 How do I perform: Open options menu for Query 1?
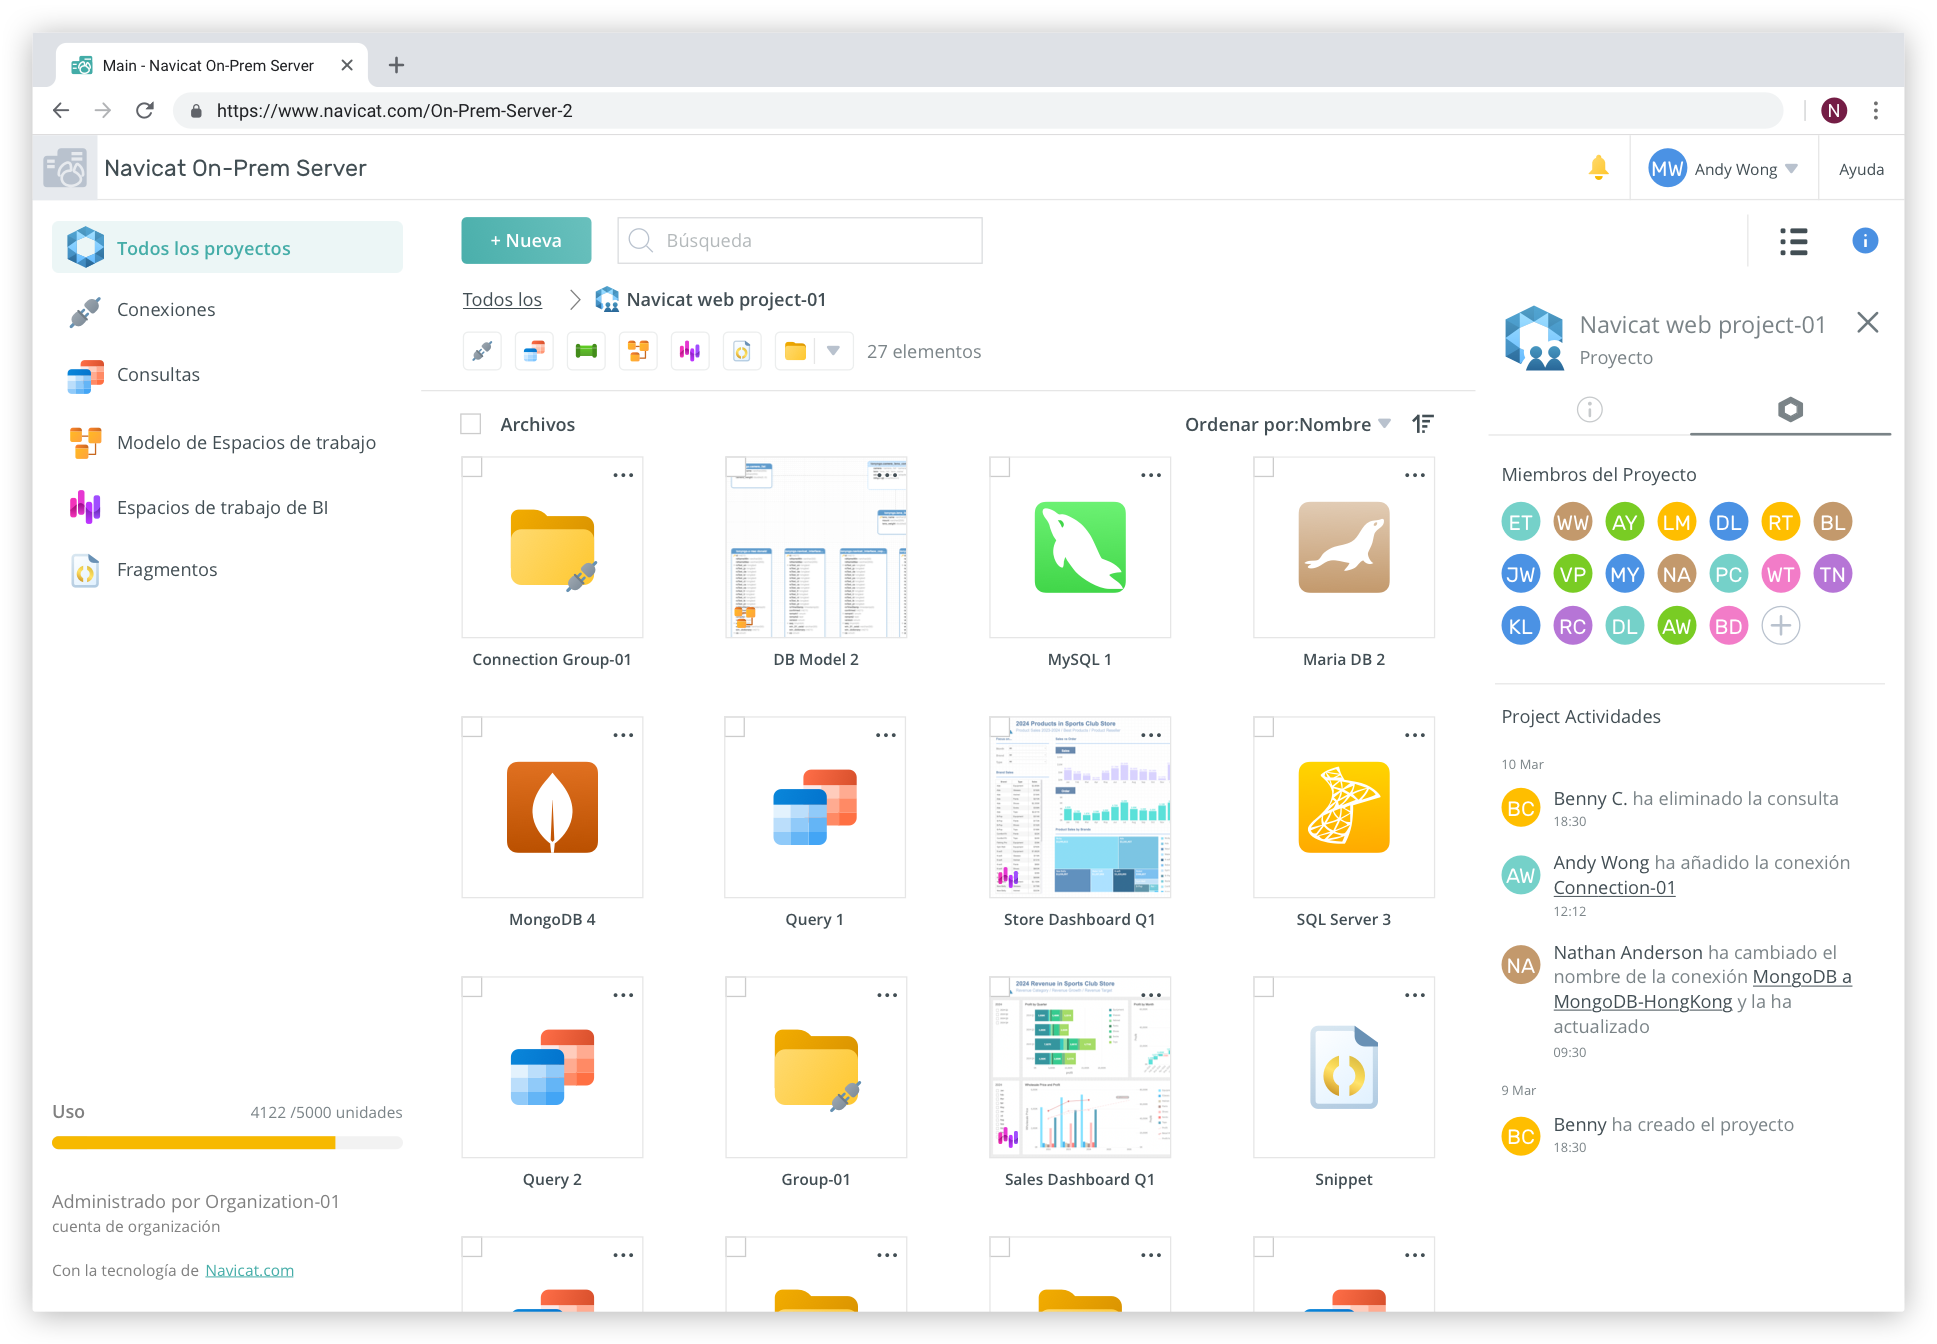[x=886, y=735]
